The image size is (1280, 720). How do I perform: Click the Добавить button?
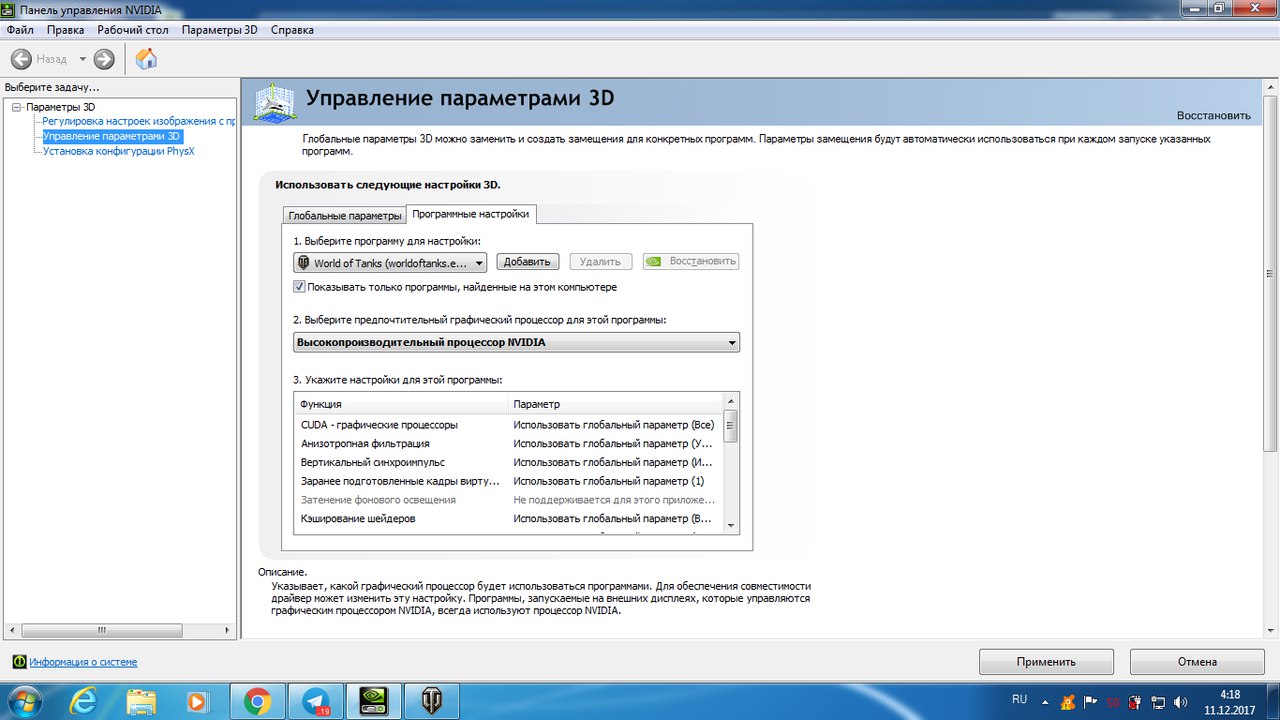pyautogui.click(x=527, y=262)
